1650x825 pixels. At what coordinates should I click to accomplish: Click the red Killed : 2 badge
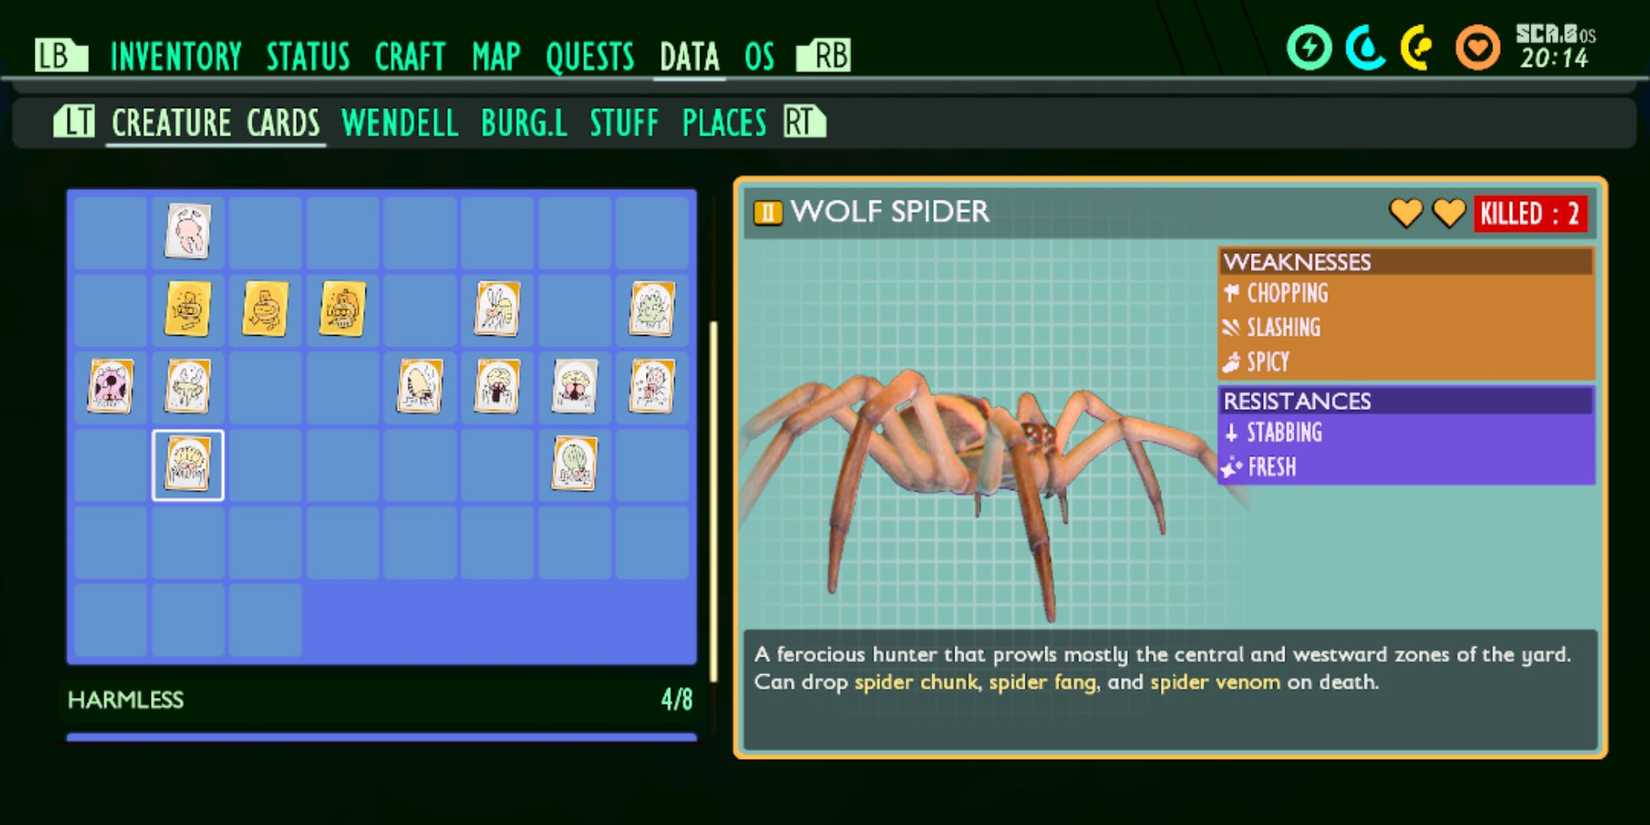[x=1530, y=214]
